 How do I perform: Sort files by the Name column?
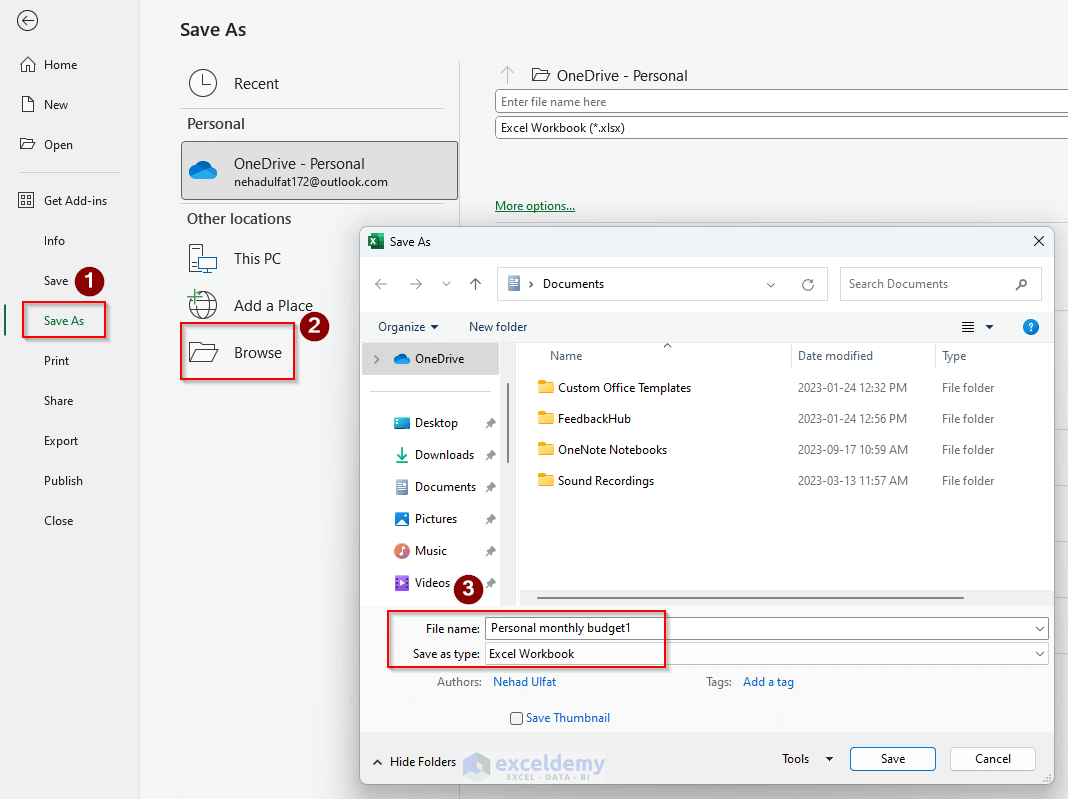(566, 356)
